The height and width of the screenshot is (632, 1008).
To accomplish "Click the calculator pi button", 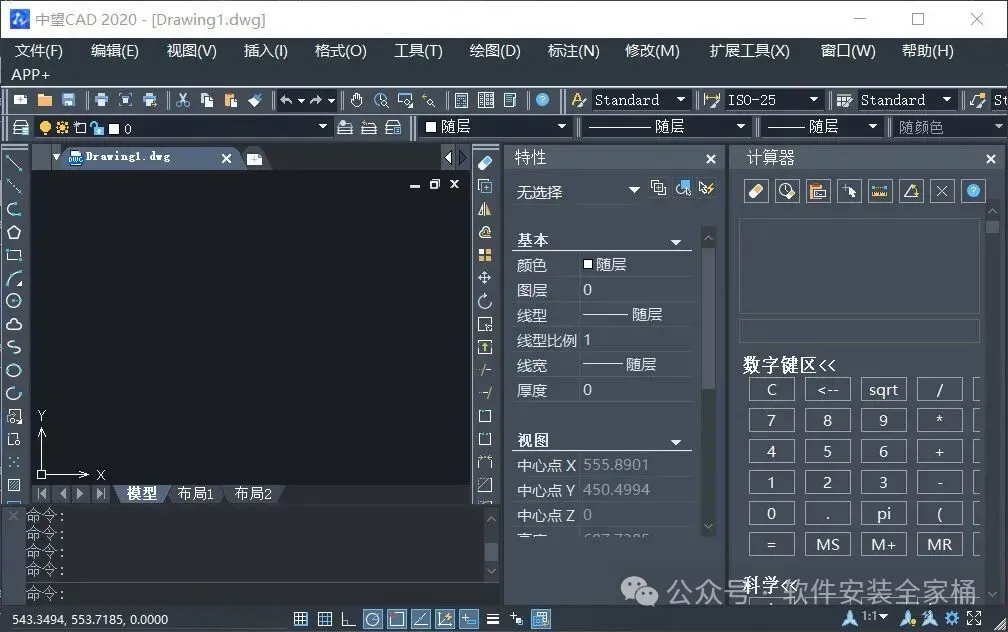I will click(883, 513).
